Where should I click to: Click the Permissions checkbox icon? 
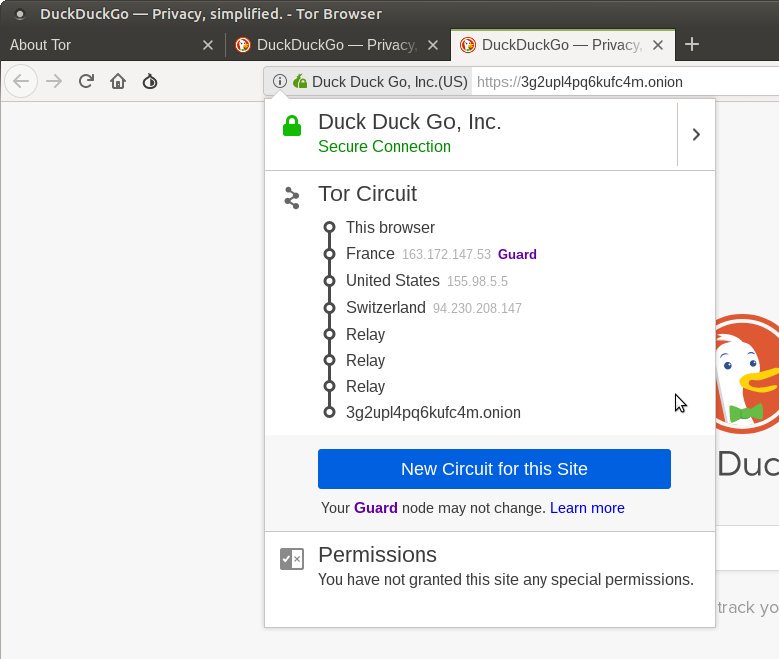tap(292, 559)
